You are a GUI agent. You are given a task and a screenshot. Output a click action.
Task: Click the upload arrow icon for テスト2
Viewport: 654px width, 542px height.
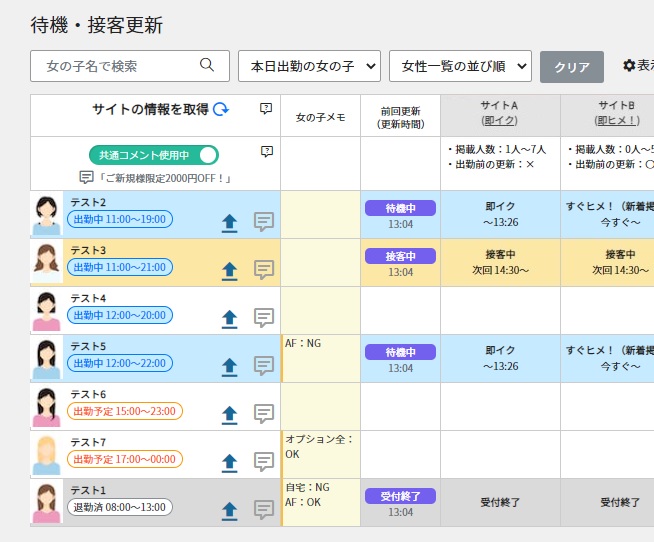tap(229, 222)
